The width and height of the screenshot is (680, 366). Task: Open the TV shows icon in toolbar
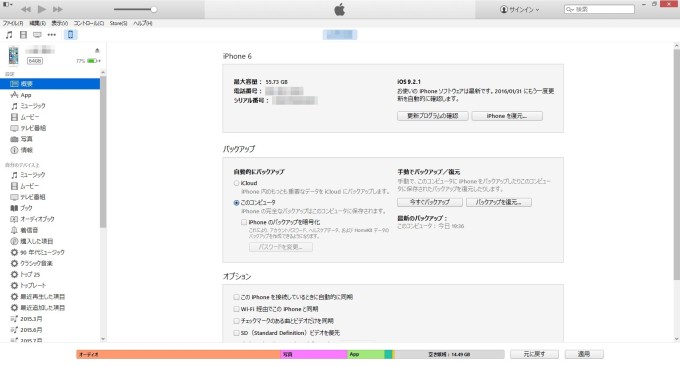(x=37, y=35)
